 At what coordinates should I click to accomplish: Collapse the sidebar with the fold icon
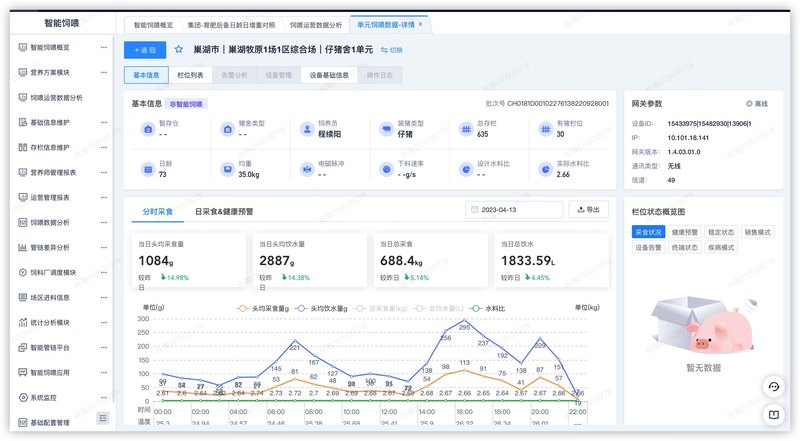(103, 419)
